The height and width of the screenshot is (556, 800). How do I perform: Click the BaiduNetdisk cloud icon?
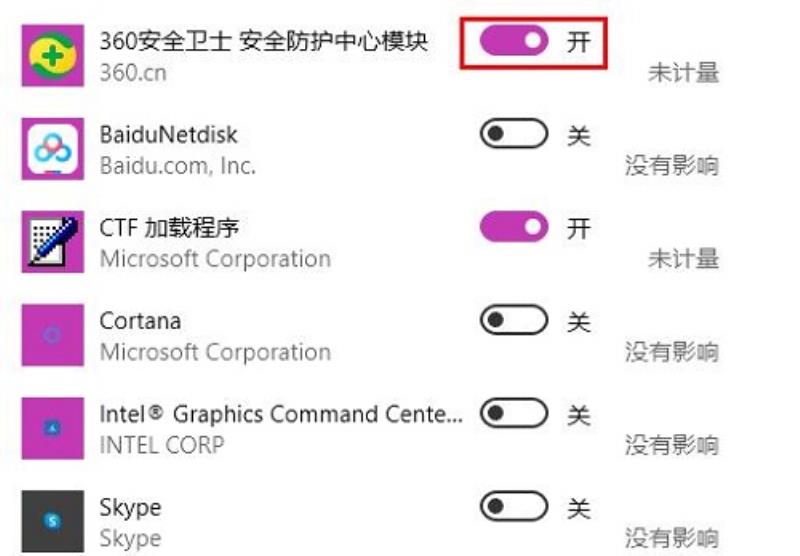point(53,148)
